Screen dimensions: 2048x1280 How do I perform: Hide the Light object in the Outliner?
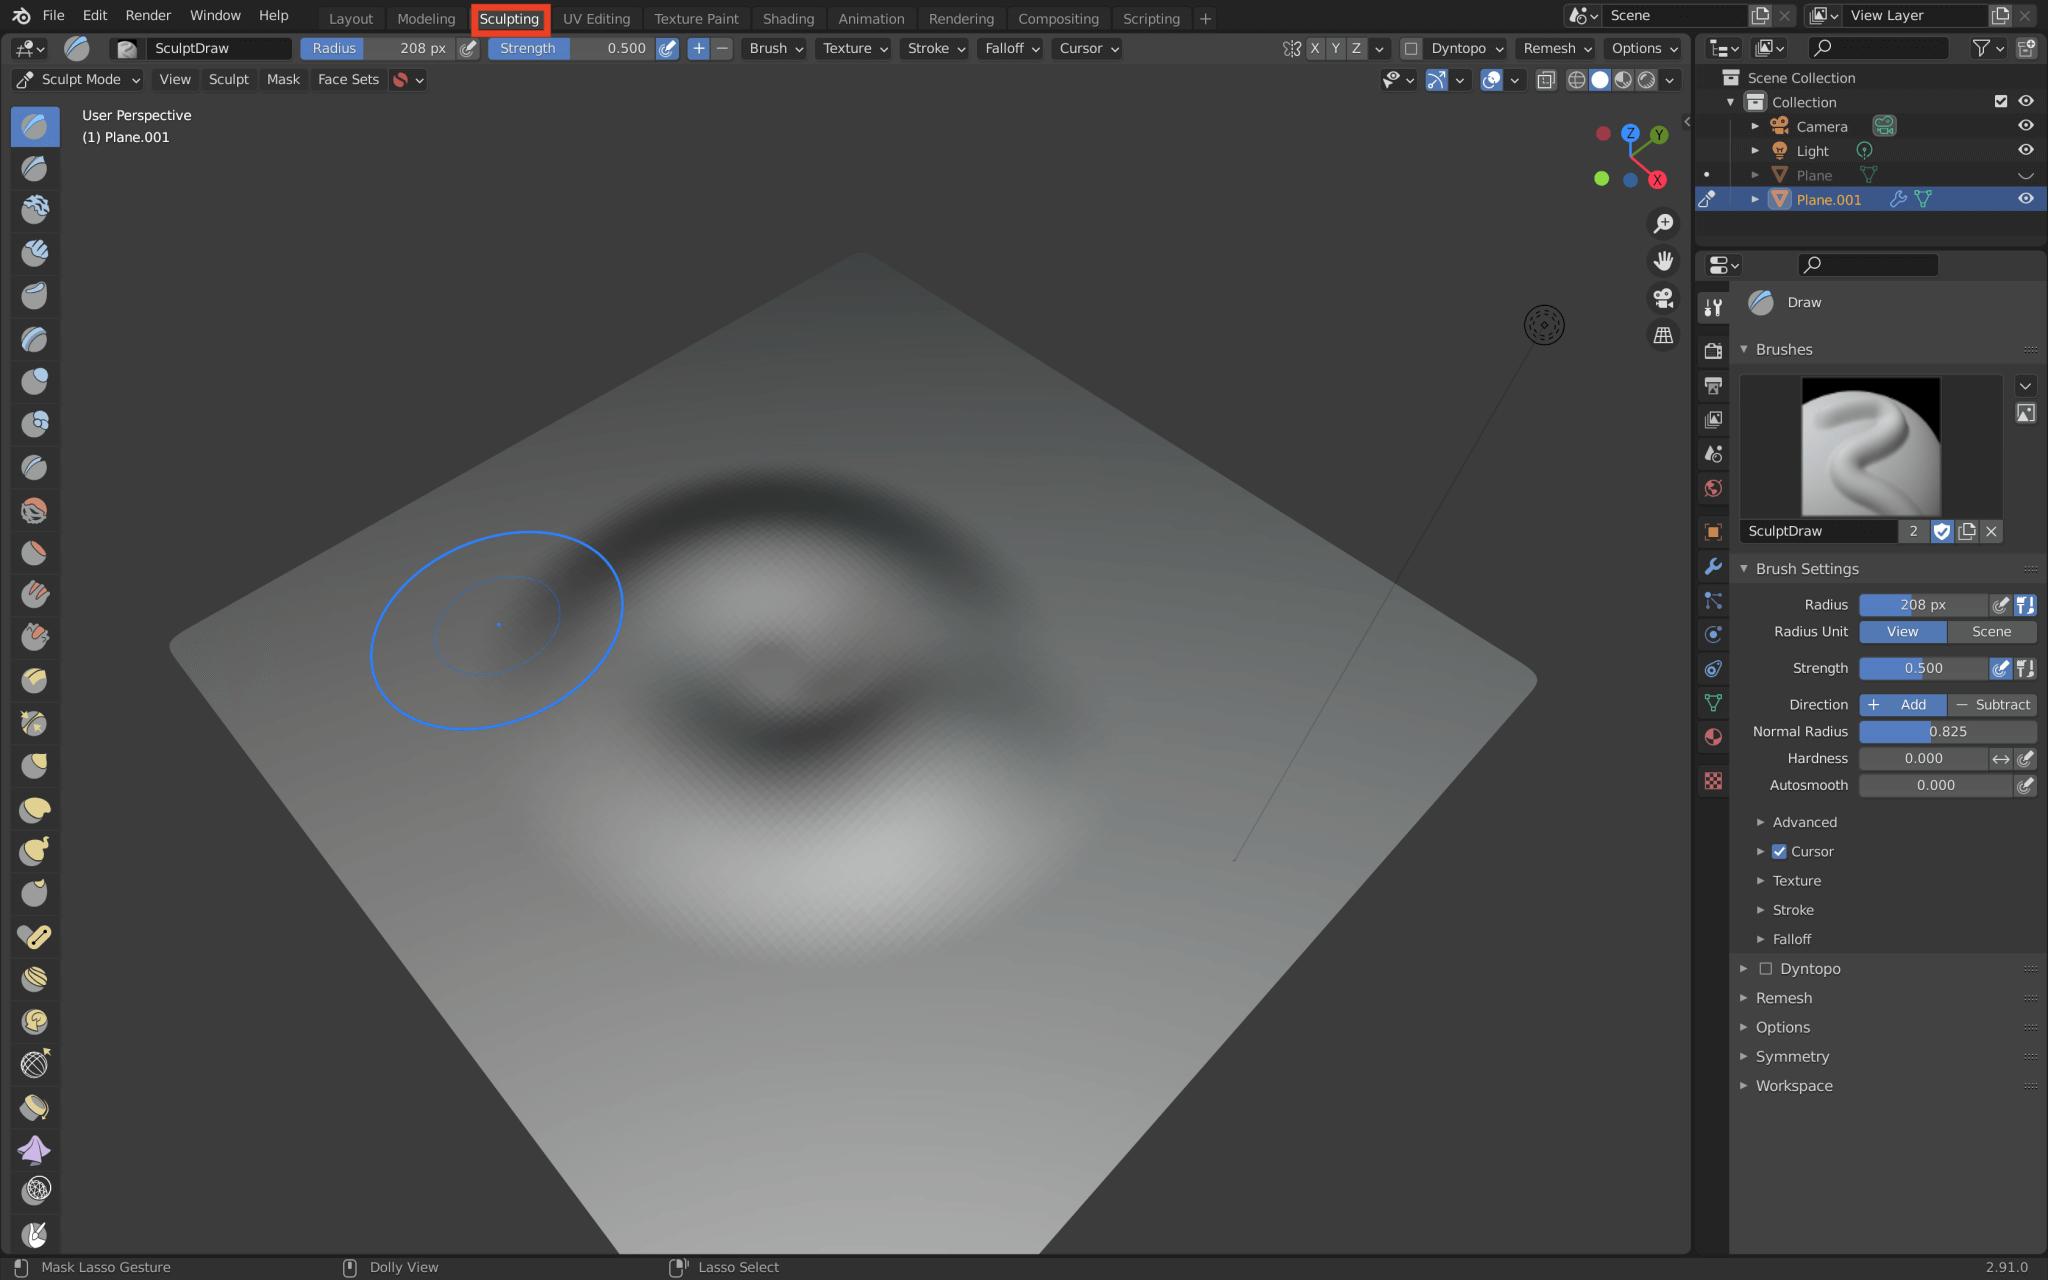coord(2026,150)
